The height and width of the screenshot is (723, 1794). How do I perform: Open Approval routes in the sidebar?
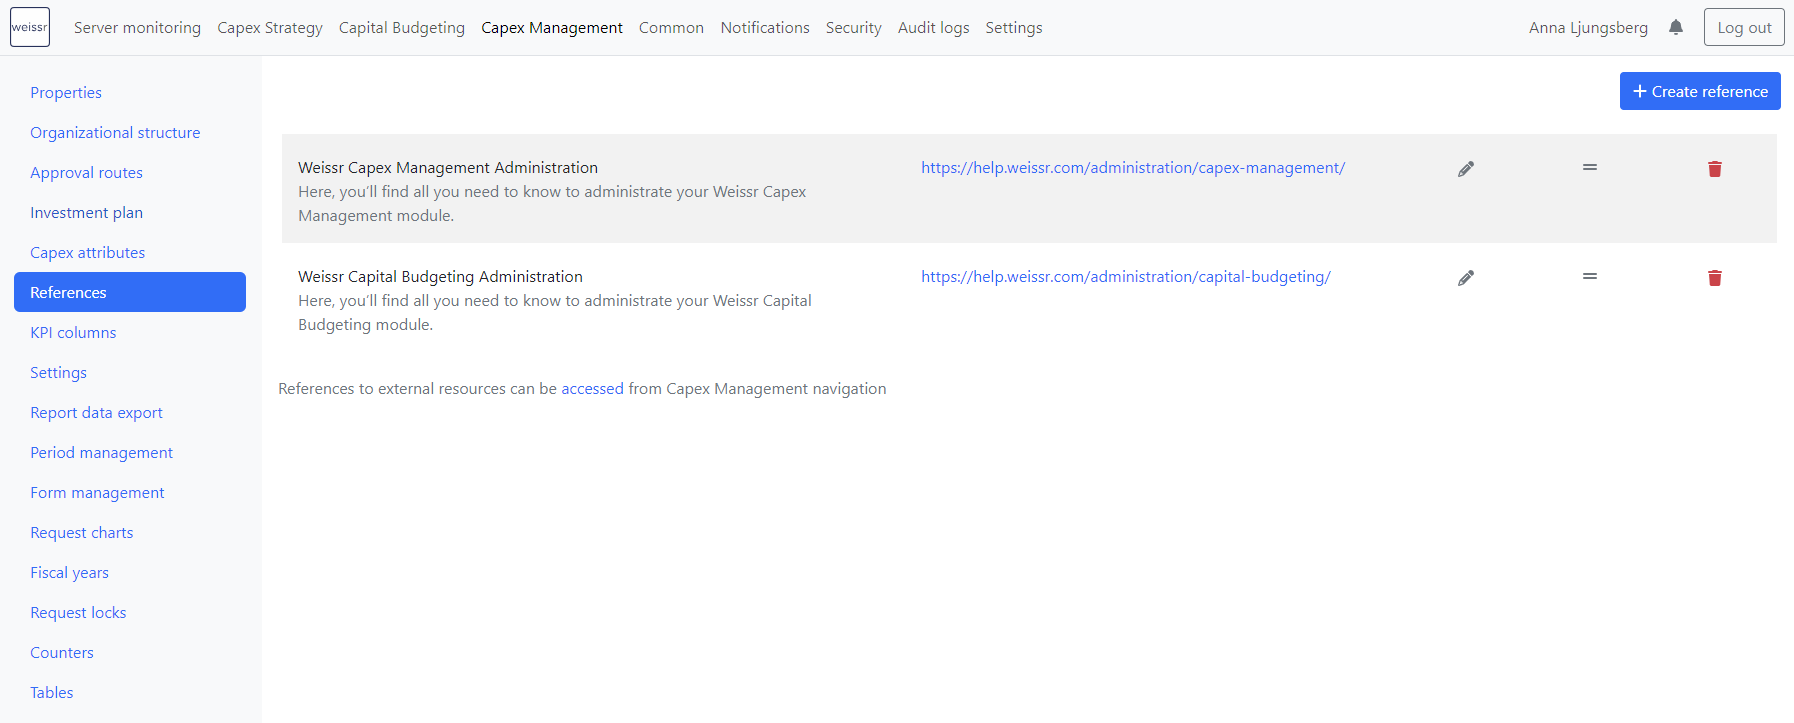(x=86, y=172)
